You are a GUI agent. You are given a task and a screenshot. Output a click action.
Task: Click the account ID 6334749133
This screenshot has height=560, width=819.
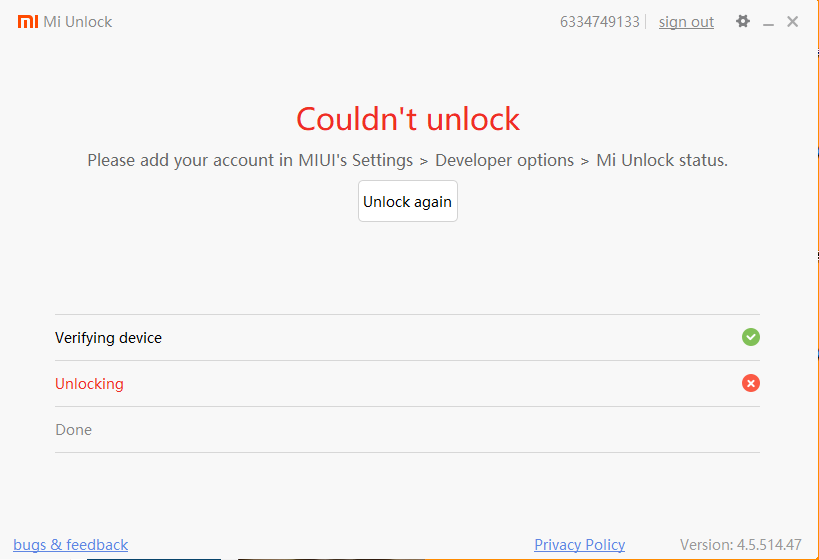[599, 22]
